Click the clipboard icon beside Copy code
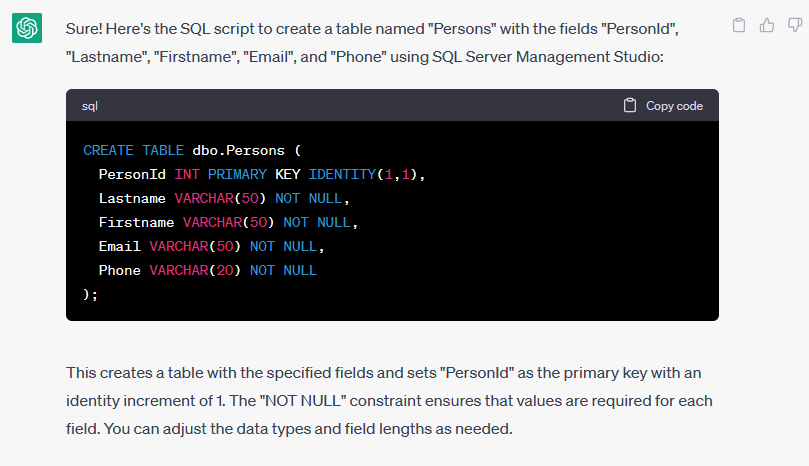This screenshot has height=466, width=809. point(630,105)
